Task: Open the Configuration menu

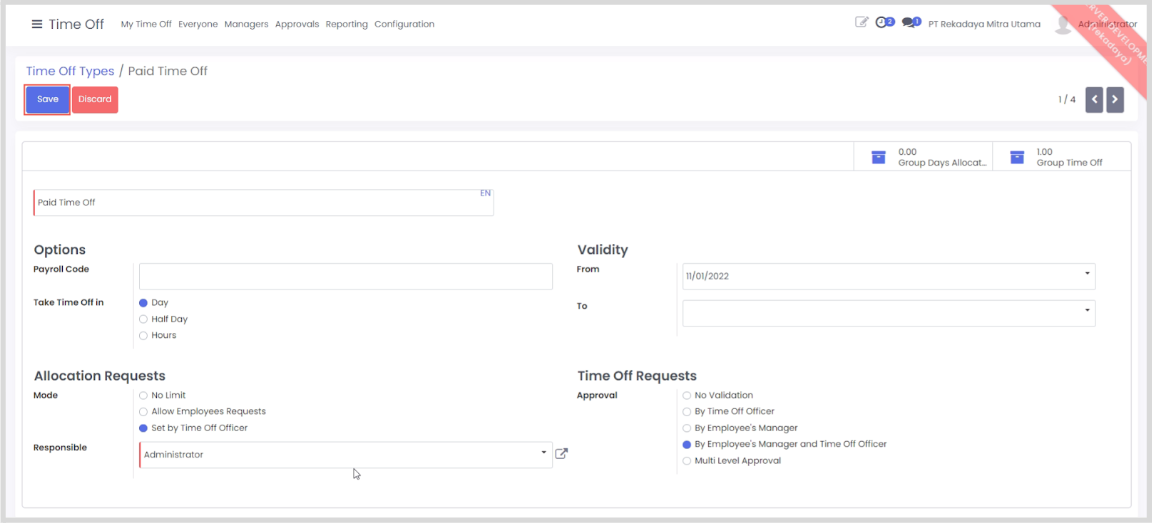Action: click(x=404, y=24)
